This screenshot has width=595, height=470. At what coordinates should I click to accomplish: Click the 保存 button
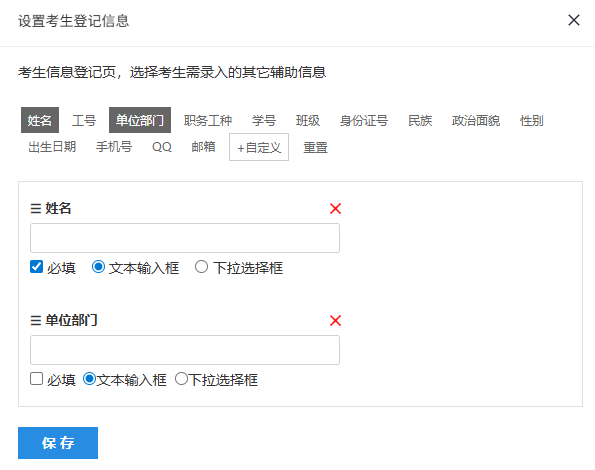(x=58, y=443)
